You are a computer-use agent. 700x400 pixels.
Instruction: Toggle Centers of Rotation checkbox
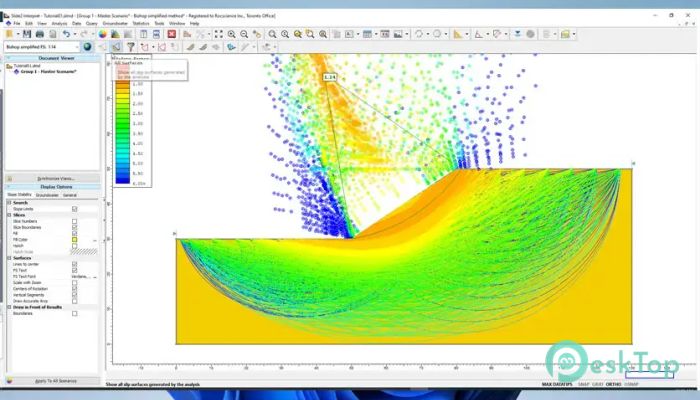coord(75,289)
